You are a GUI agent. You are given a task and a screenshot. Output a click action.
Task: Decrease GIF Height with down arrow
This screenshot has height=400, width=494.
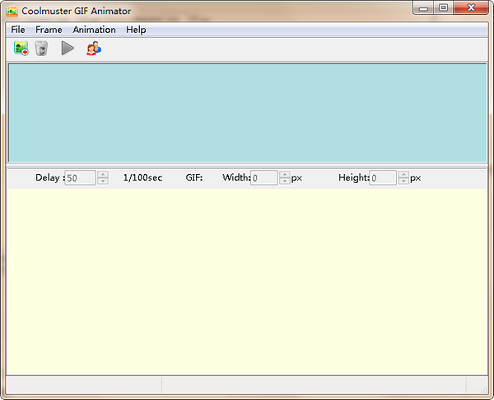[x=404, y=181]
